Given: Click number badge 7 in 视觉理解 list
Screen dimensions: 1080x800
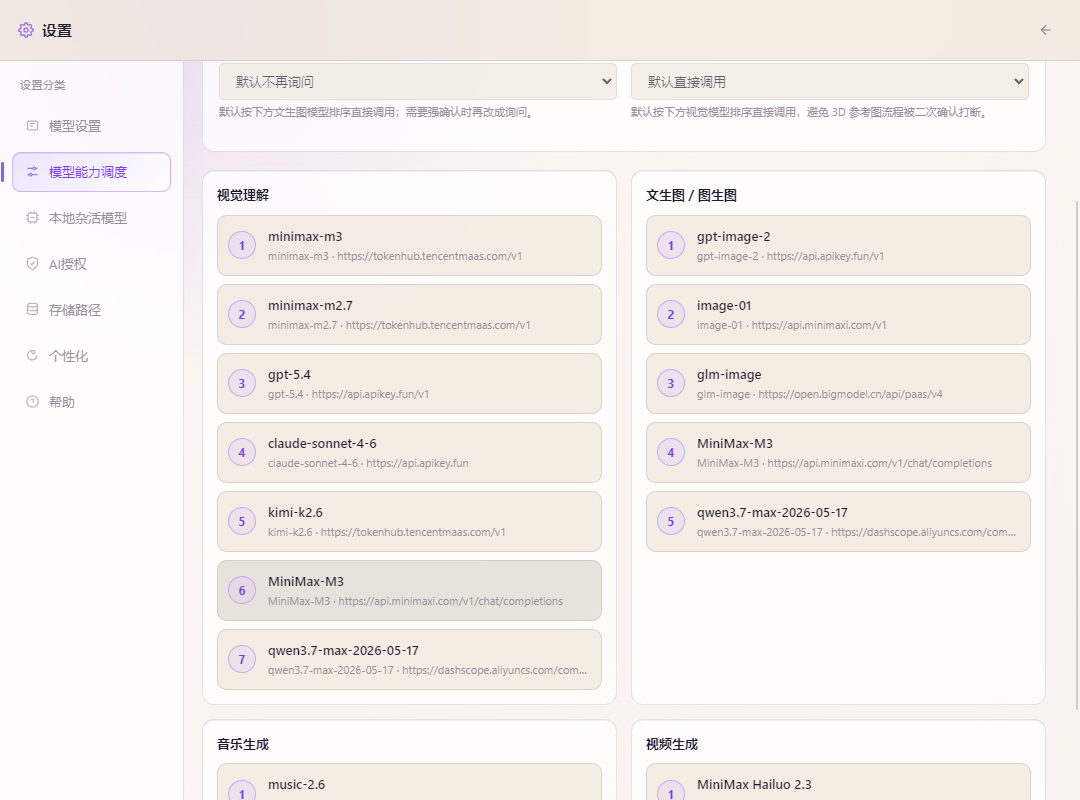Looking at the screenshot, I should coord(242,659).
